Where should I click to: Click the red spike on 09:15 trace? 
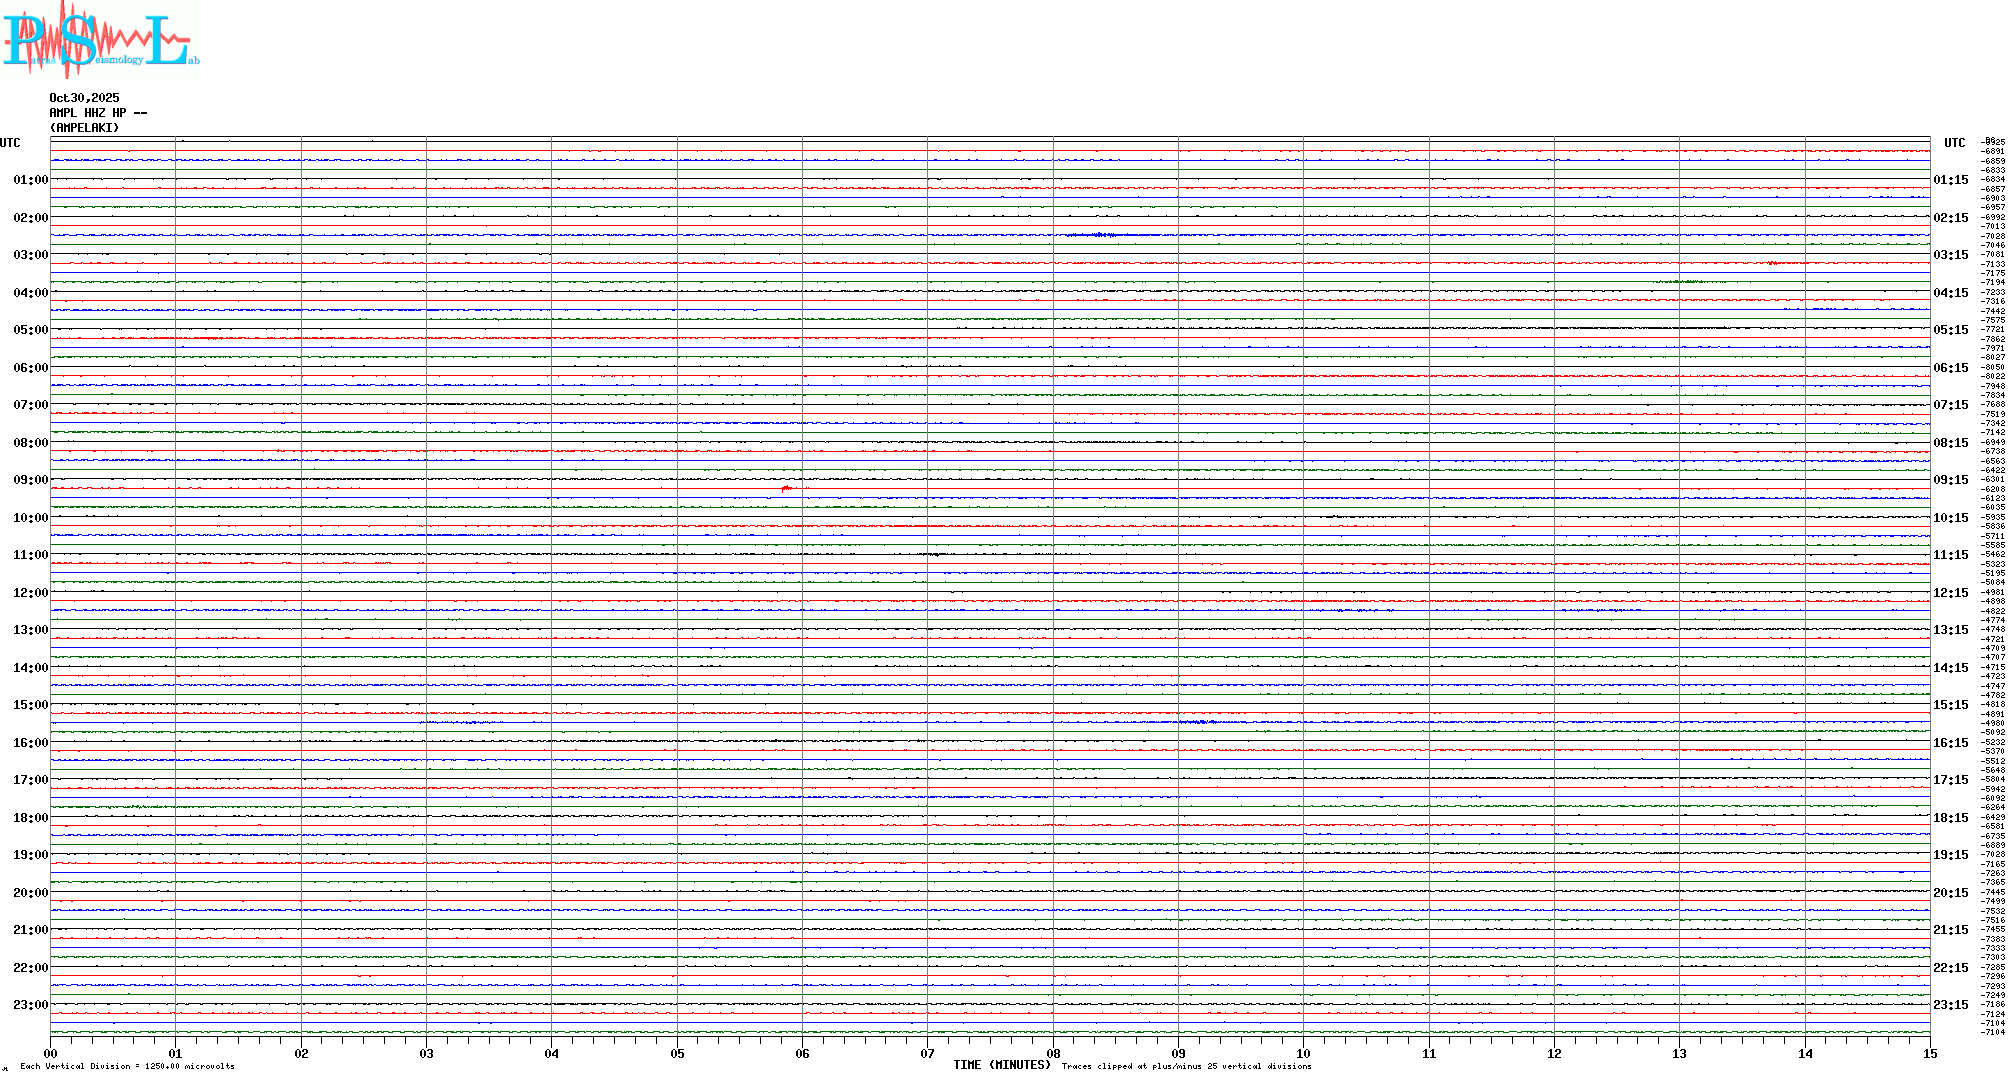coord(786,488)
